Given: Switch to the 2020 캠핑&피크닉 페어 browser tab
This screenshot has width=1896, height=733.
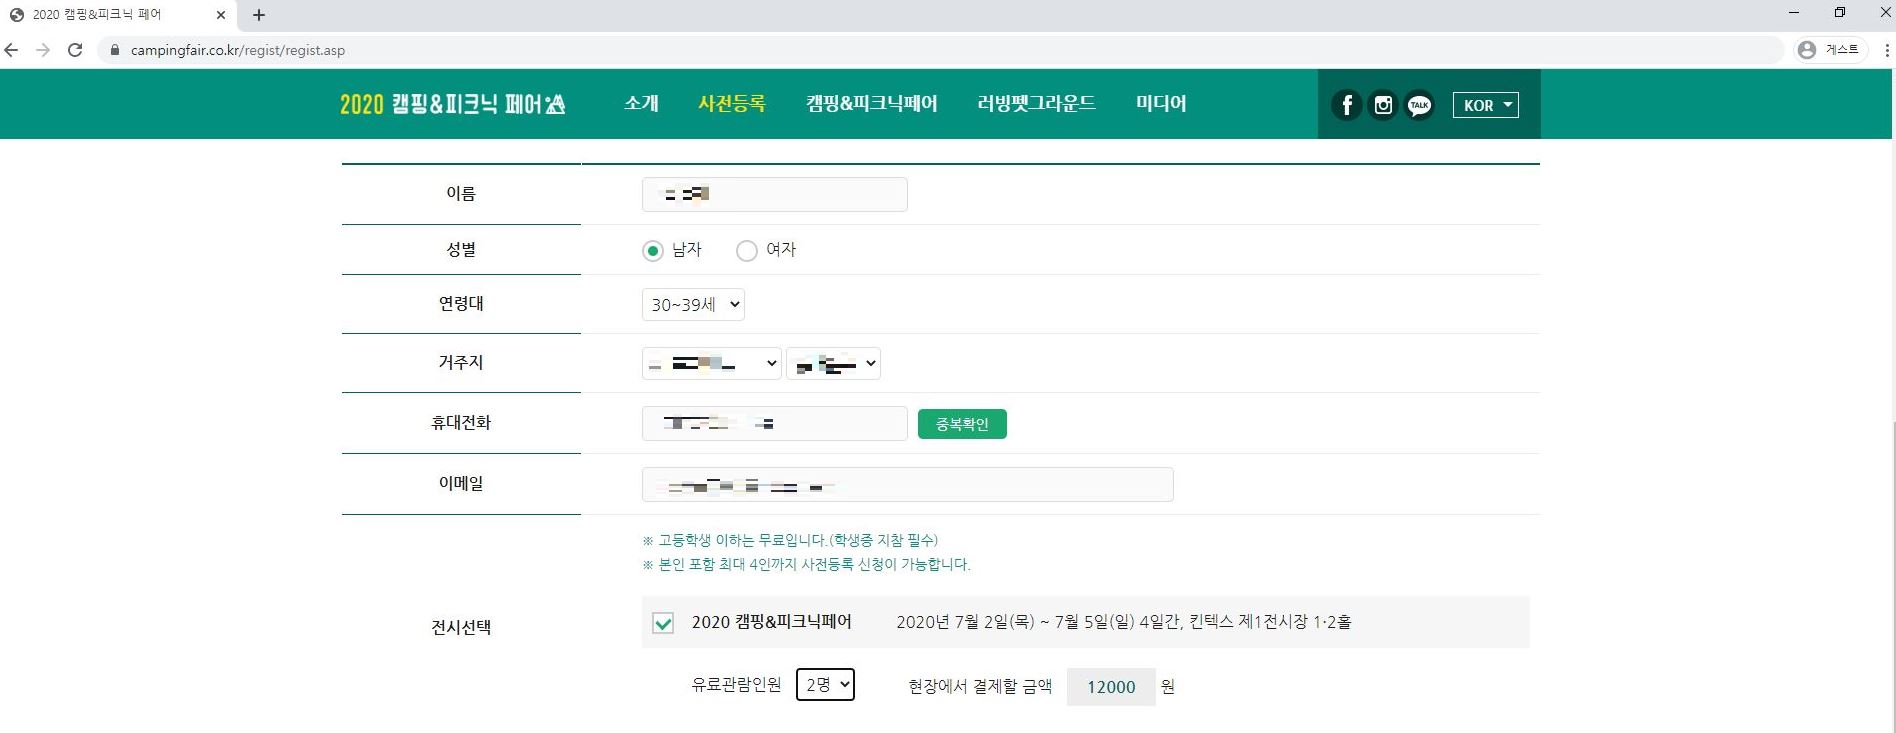Looking at the screenshot, I should coord(118,15).
